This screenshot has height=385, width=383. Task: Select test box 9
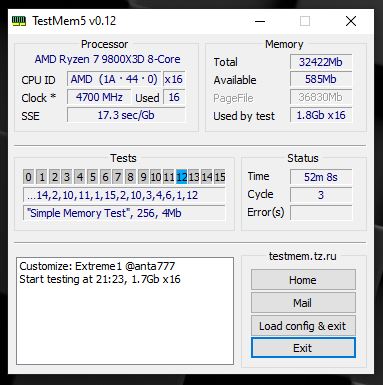(x=143, y=177)
